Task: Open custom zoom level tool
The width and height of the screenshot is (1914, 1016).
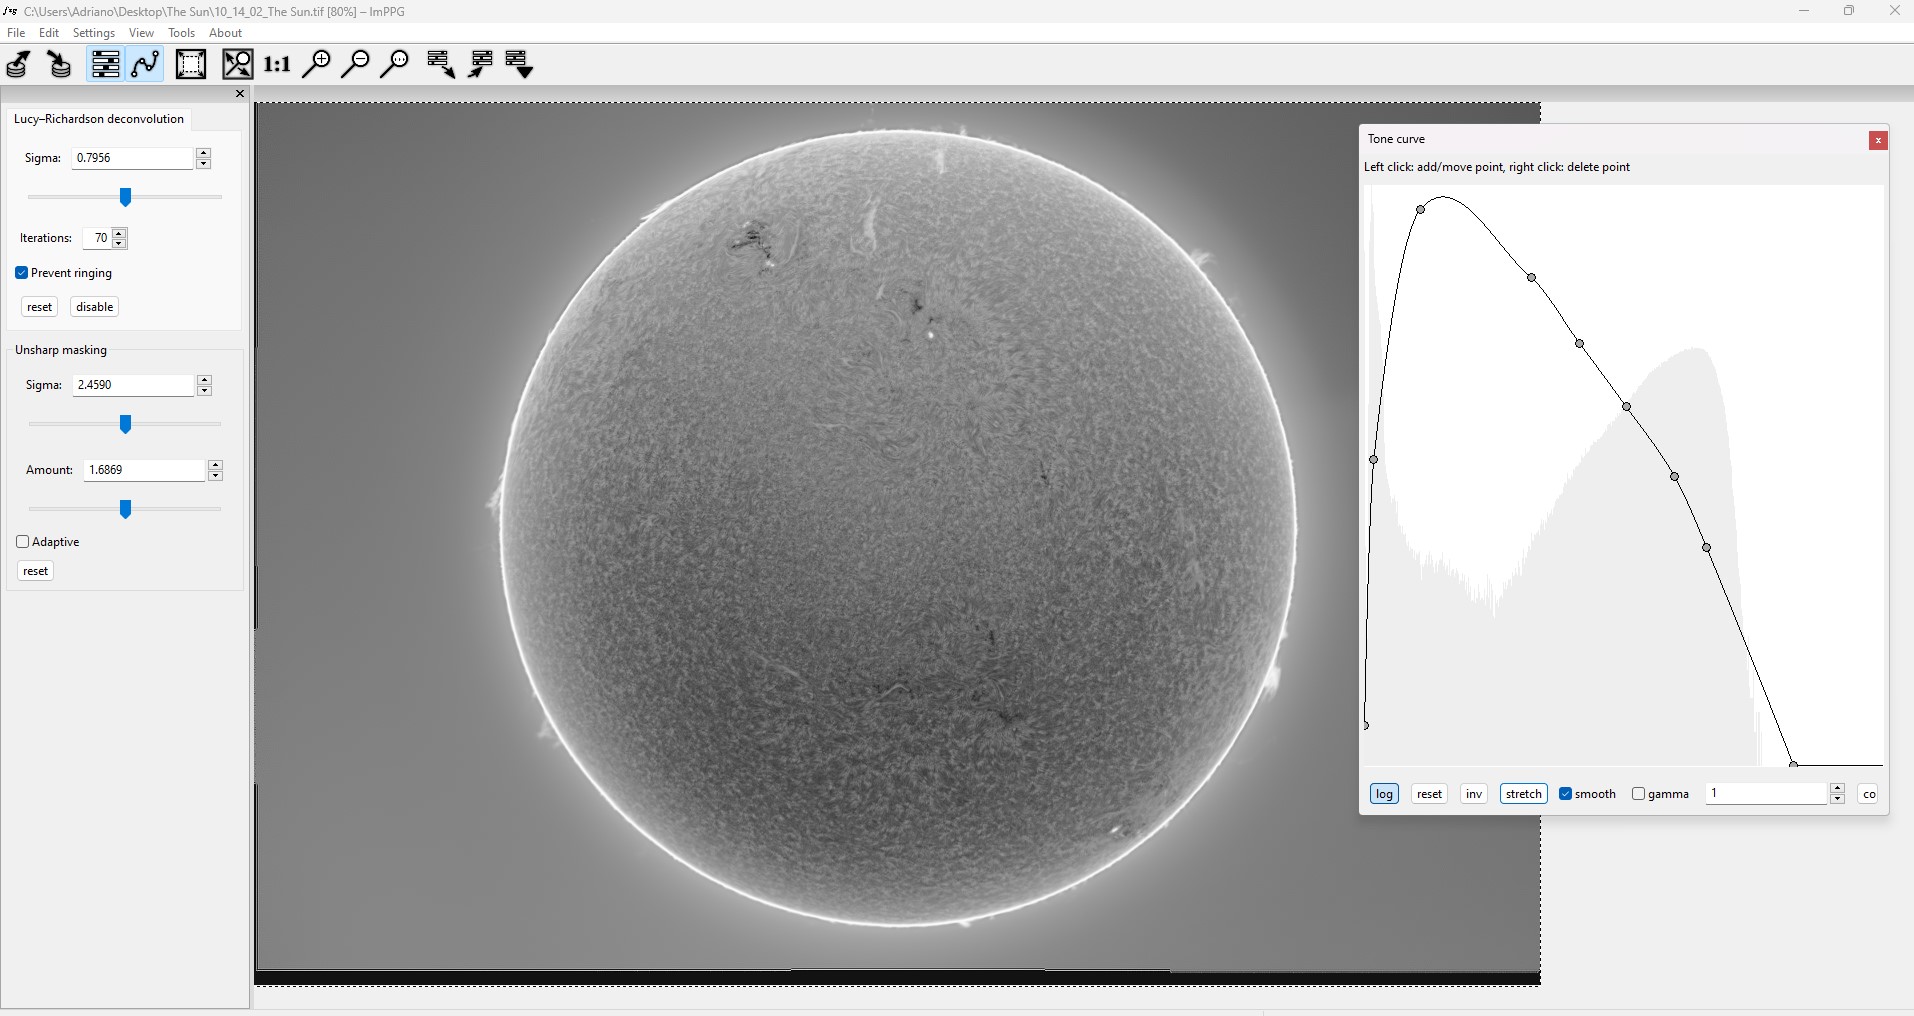Action: pos(396,64)
